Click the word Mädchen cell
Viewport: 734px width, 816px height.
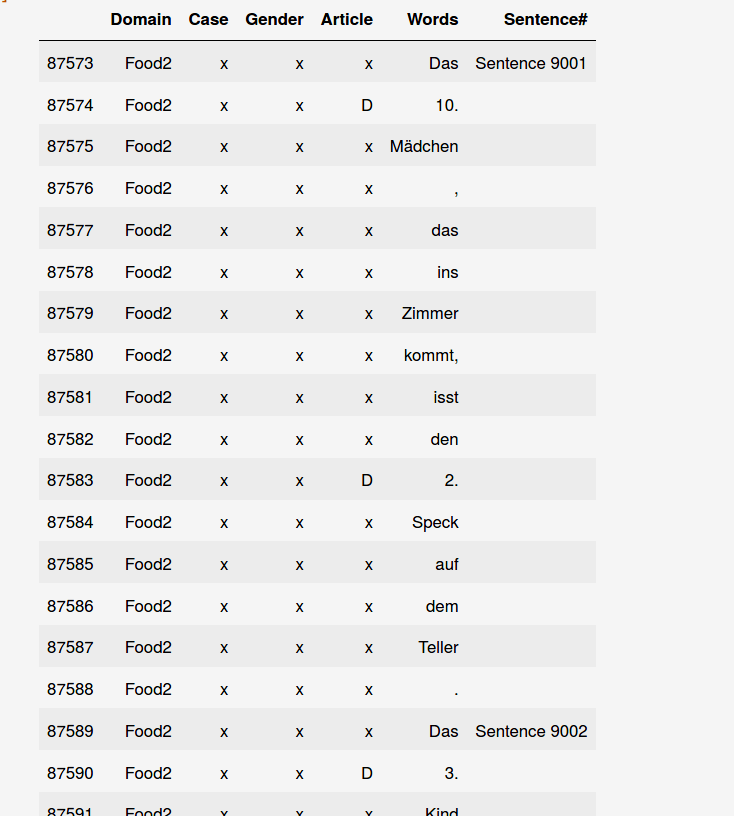click(x=424, y=147)
